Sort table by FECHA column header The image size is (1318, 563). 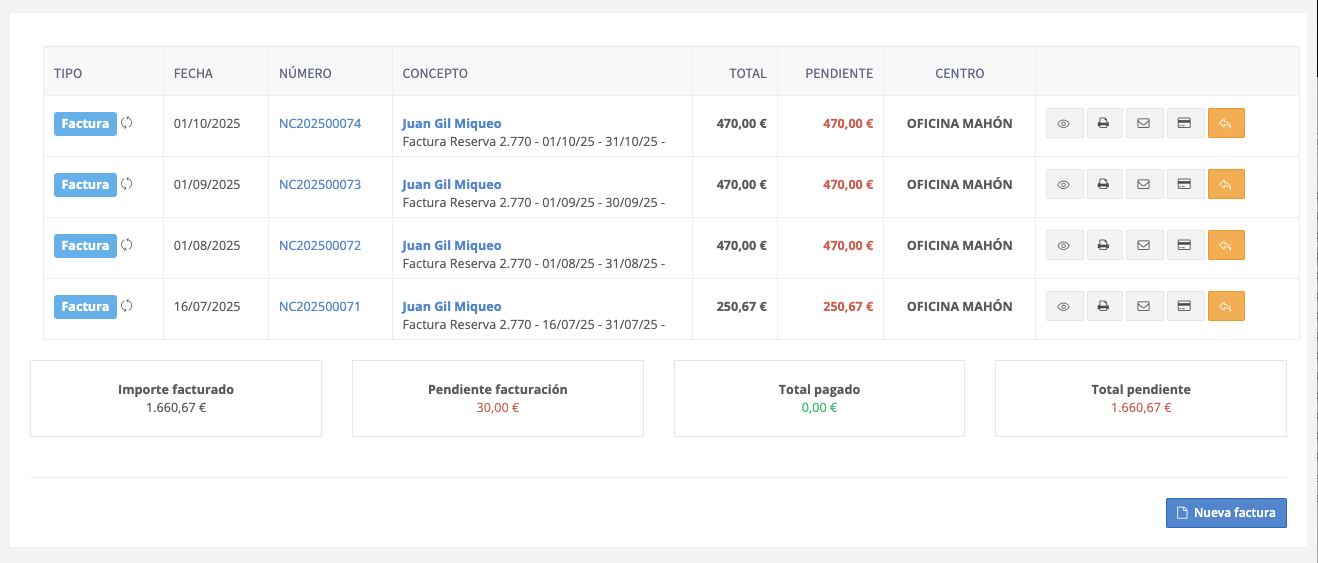coord(193,73)
